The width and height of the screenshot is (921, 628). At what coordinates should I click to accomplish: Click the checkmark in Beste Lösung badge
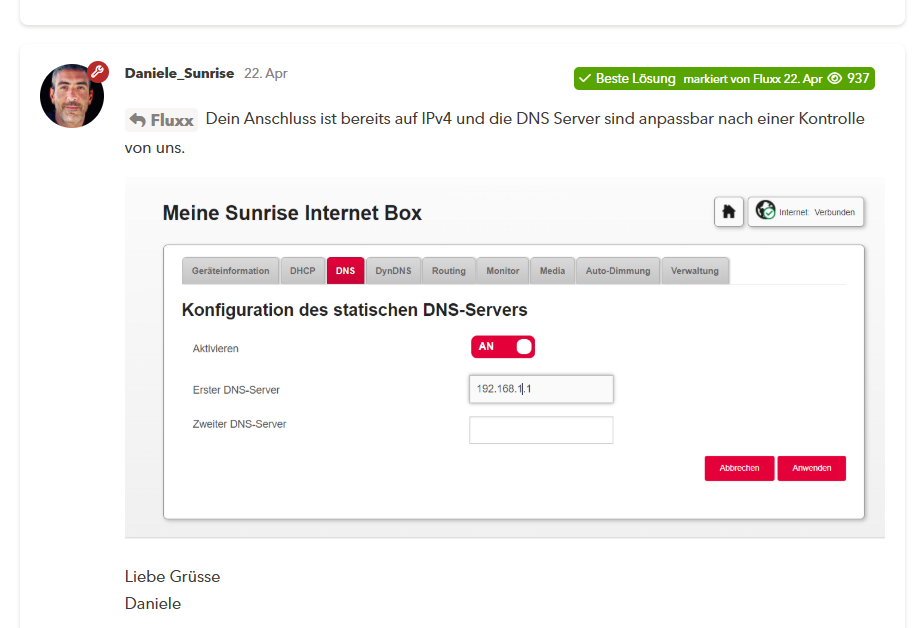tap(585, 78)
